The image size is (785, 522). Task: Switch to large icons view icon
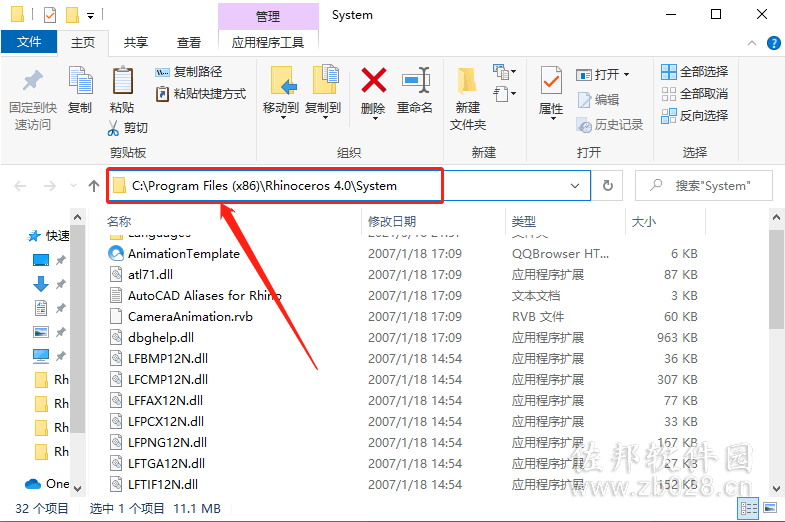pyautogui.click(x=770, y=509)
